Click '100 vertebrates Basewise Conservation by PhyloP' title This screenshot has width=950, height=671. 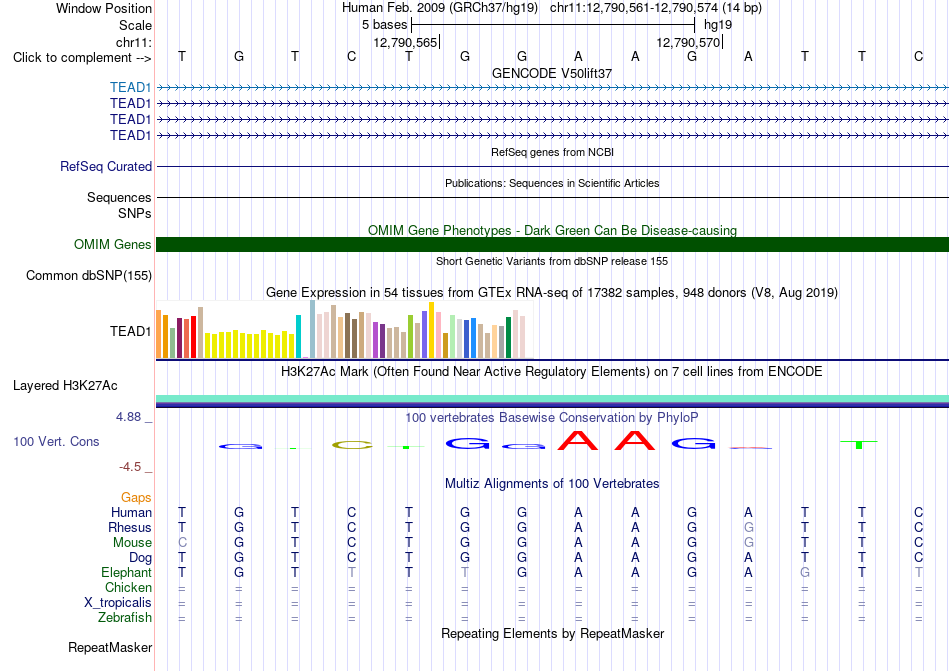552,417
